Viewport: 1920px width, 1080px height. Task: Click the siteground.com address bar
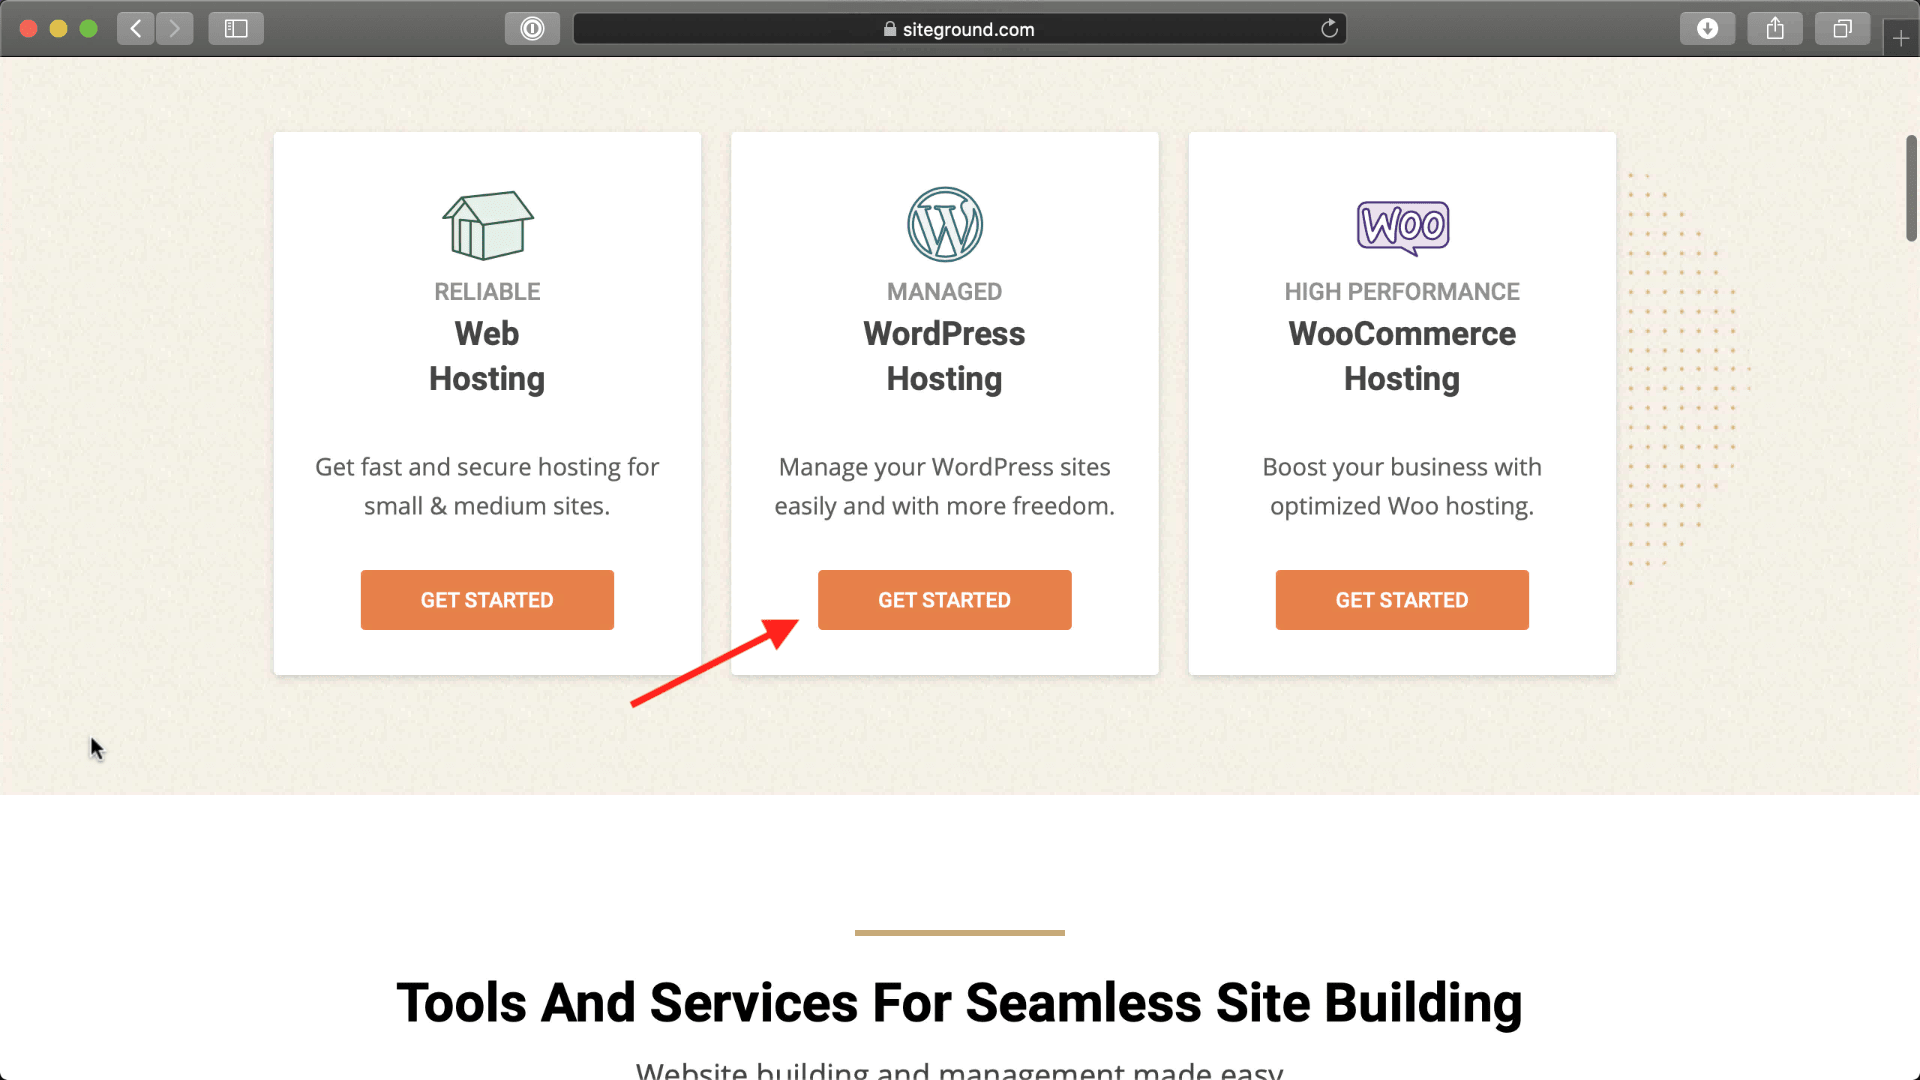point(960,29)
